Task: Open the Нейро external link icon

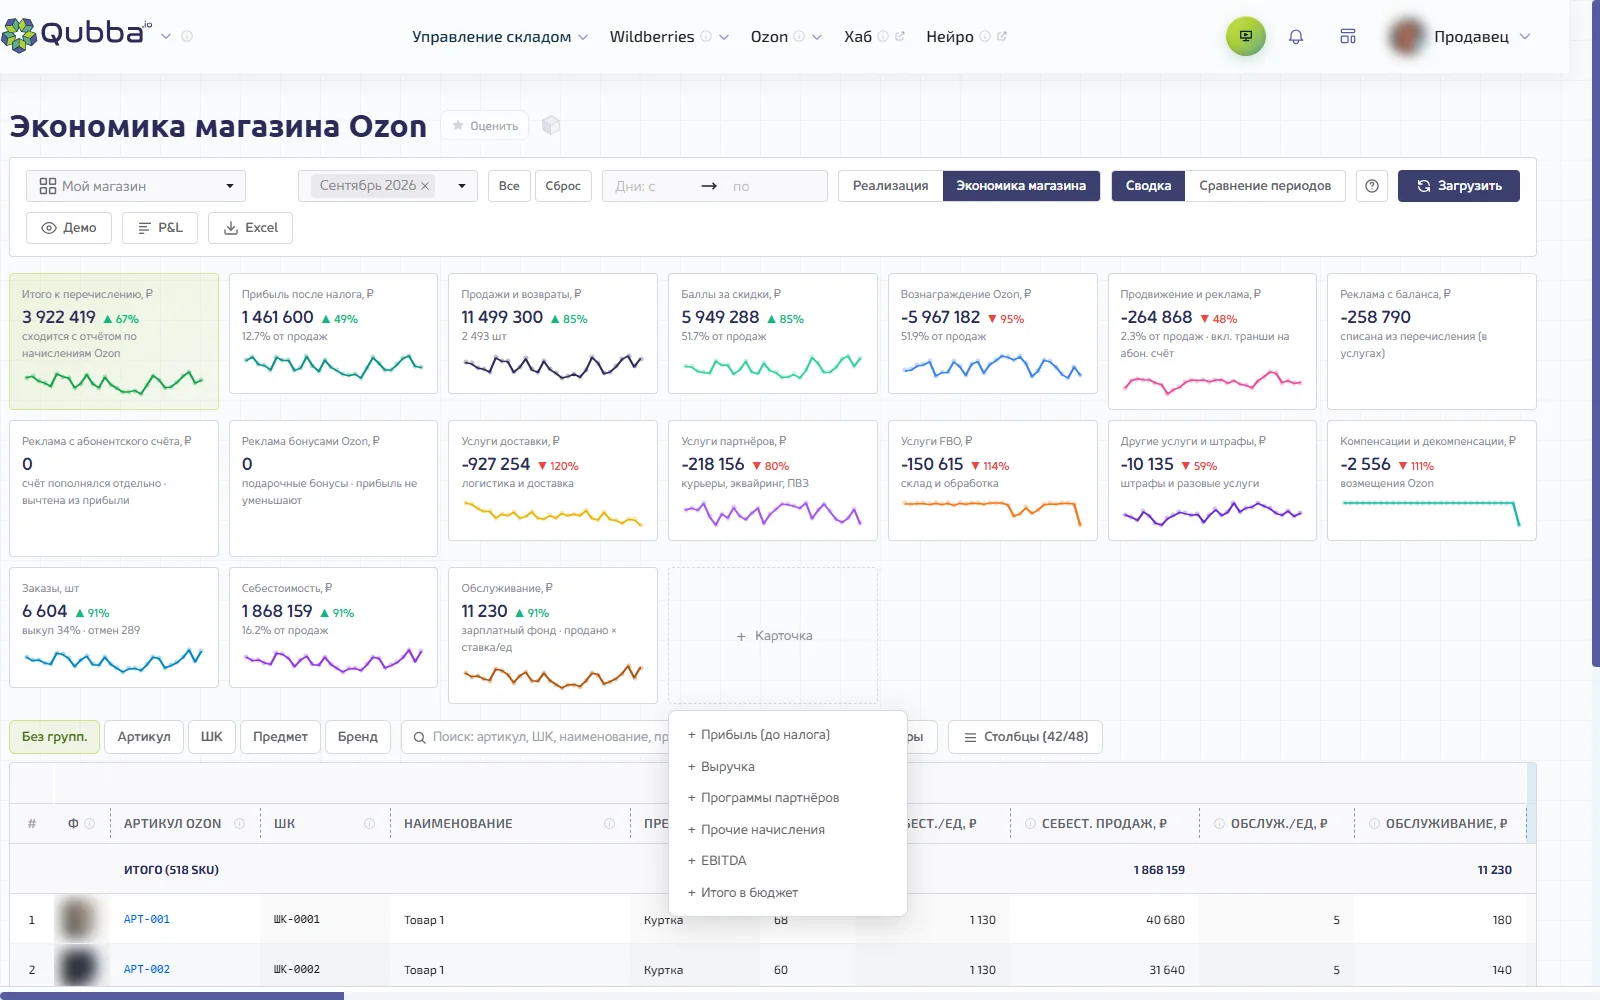Action: tap(1001, 37)
